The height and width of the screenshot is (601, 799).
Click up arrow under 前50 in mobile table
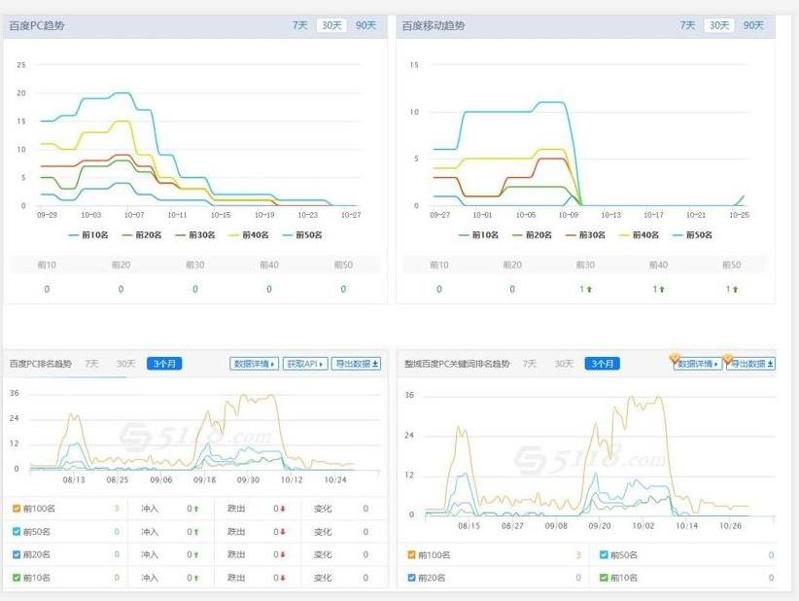(x=735, y=289)
